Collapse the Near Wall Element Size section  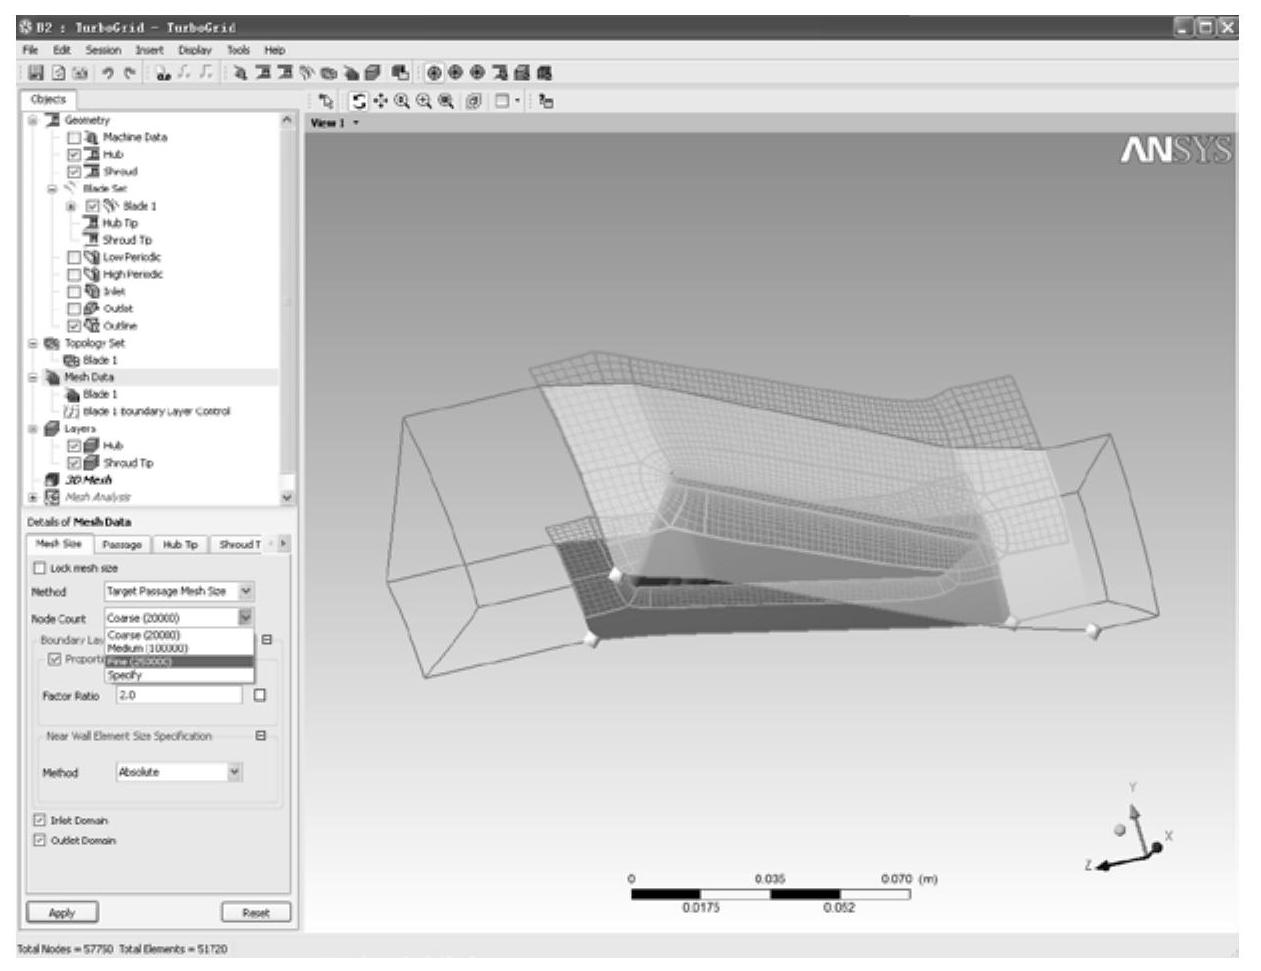(x=261, y=736)
